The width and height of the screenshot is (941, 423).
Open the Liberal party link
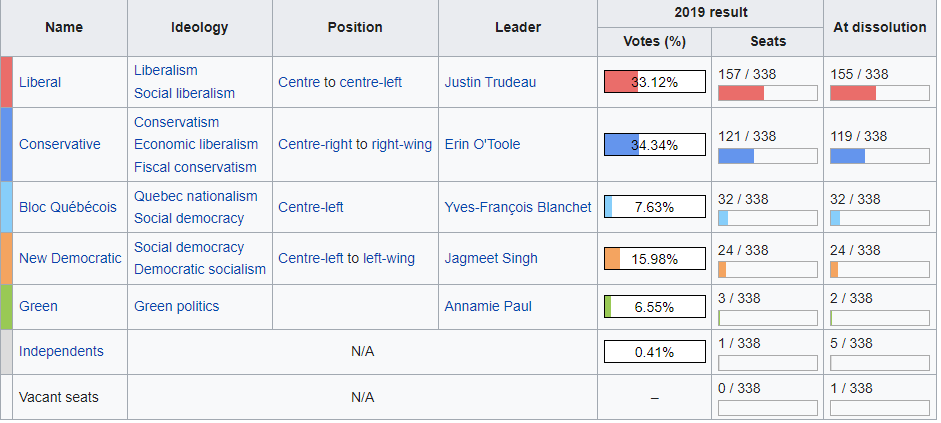[40, 82]
